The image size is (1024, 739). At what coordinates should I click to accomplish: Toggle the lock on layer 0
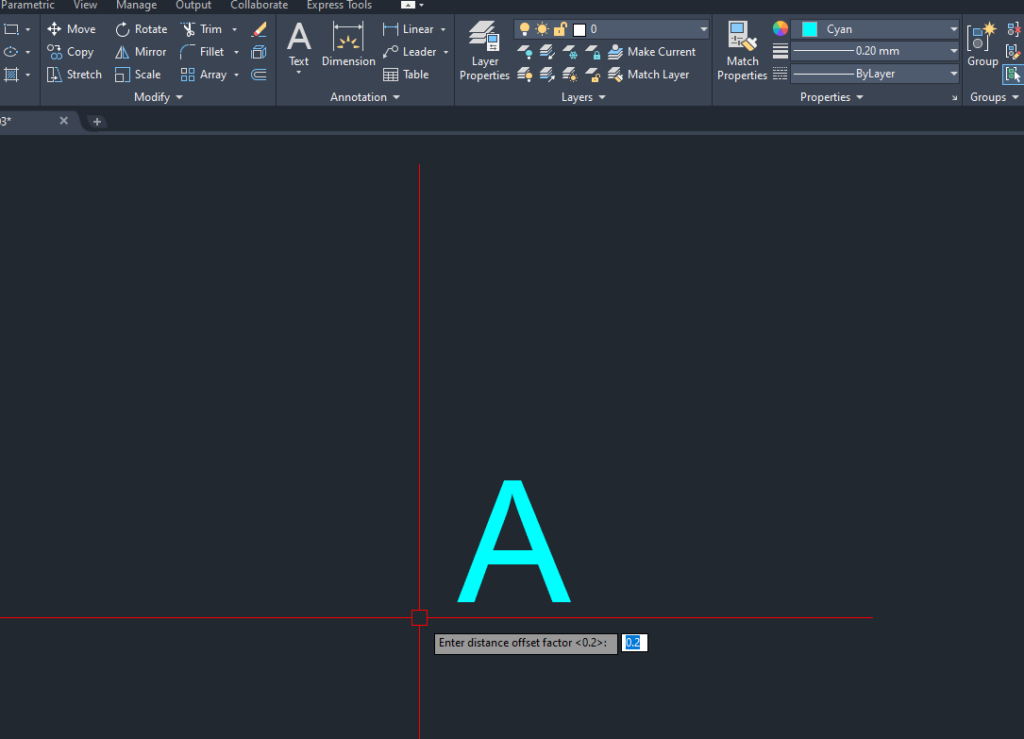point(559,28)
